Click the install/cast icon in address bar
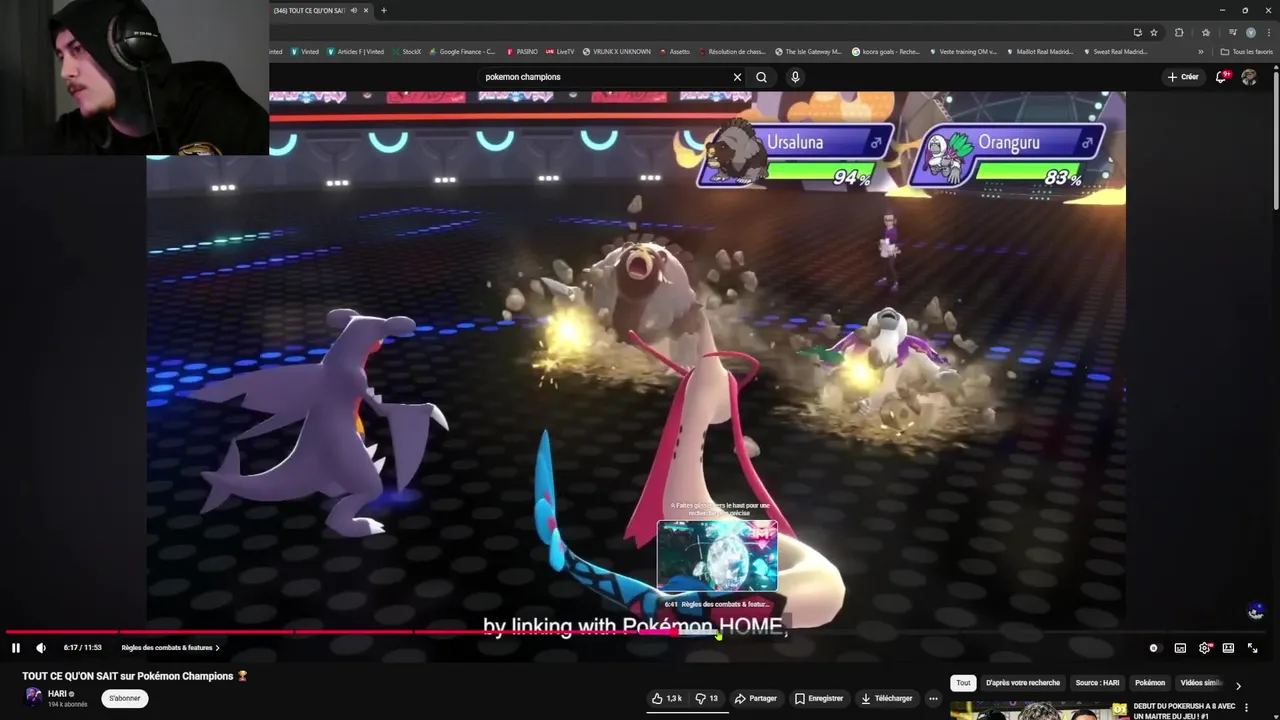This screenshot has height=720, width=1280. click(1137, 32)
